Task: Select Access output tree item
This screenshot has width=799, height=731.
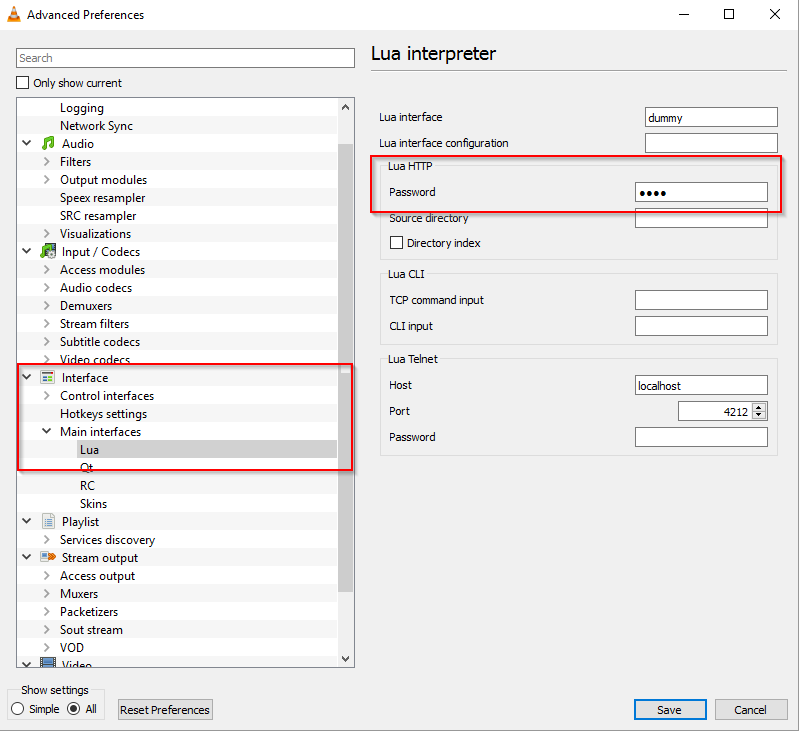Action: (97, 576)
